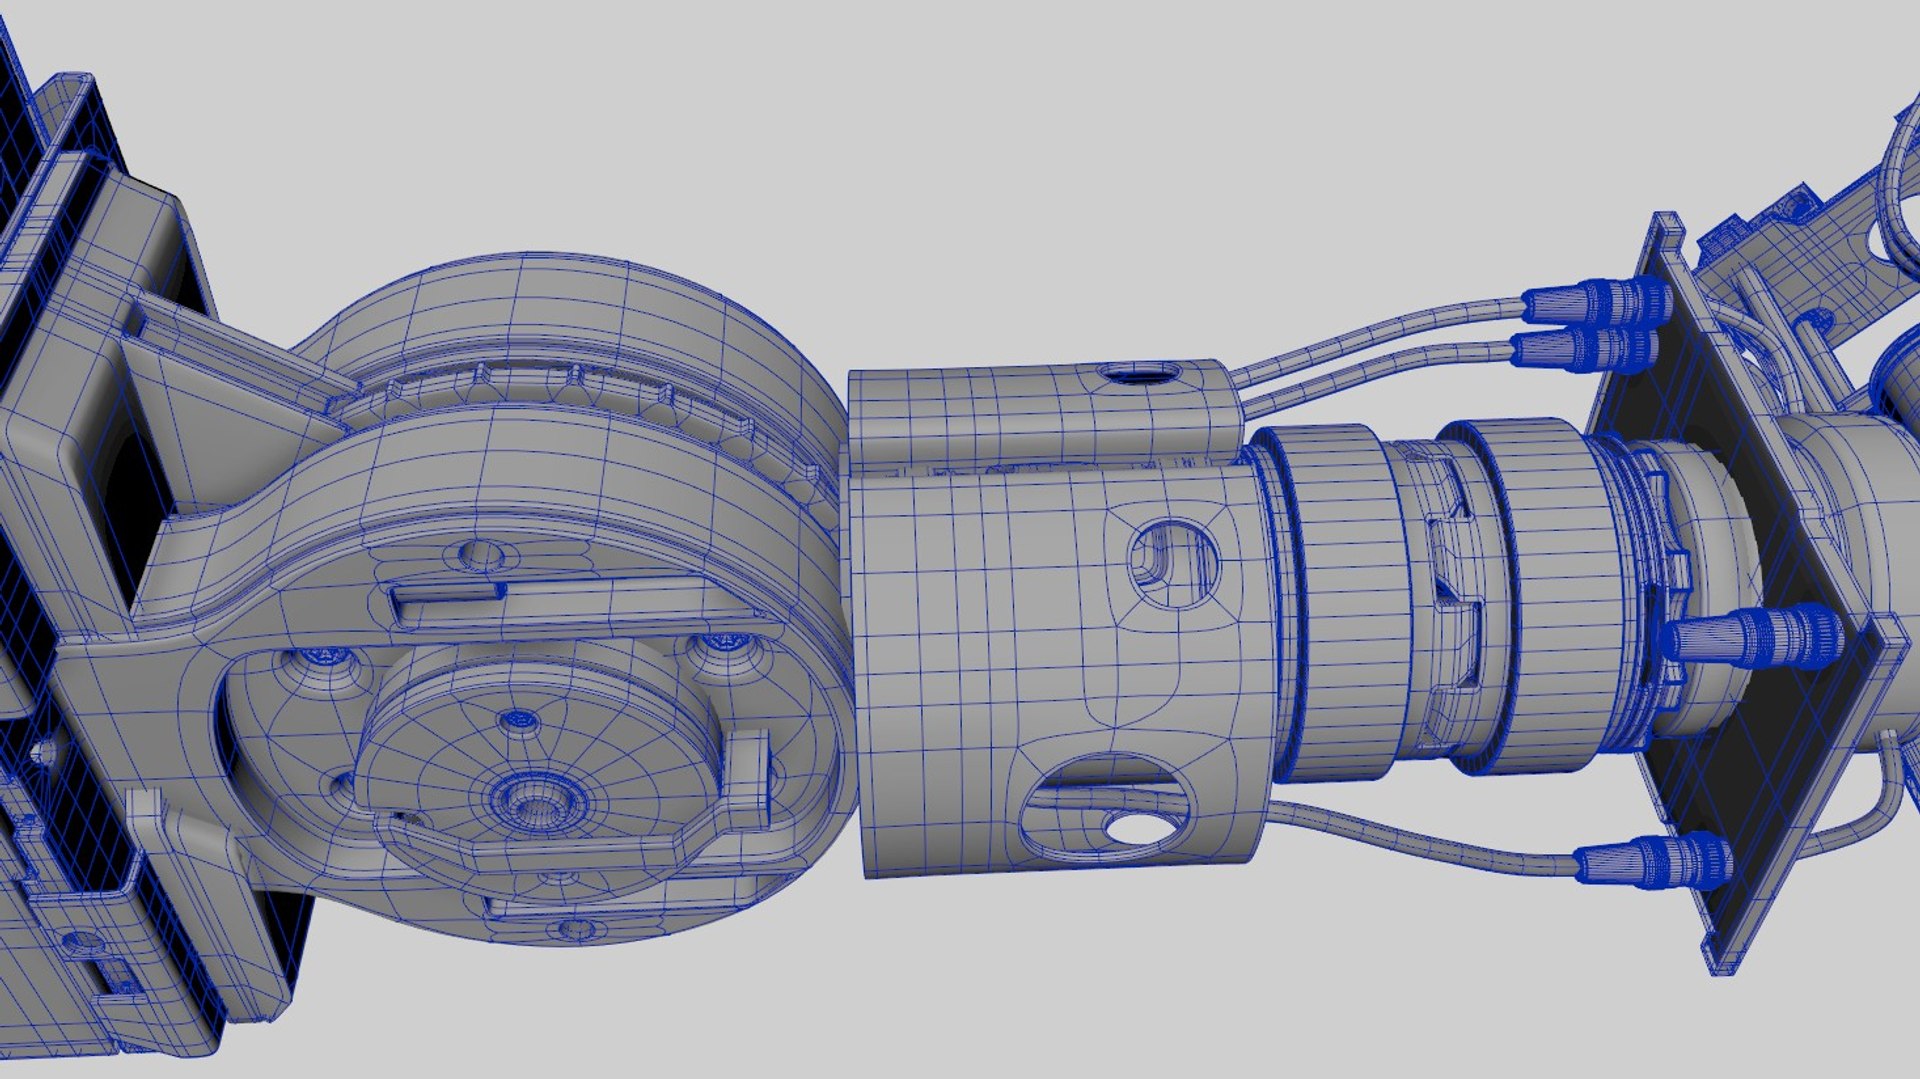Select the oval cutout at the cylinder's bottom
The width and height of the screenshot is (1920, 1079).
pos(1105,809)
